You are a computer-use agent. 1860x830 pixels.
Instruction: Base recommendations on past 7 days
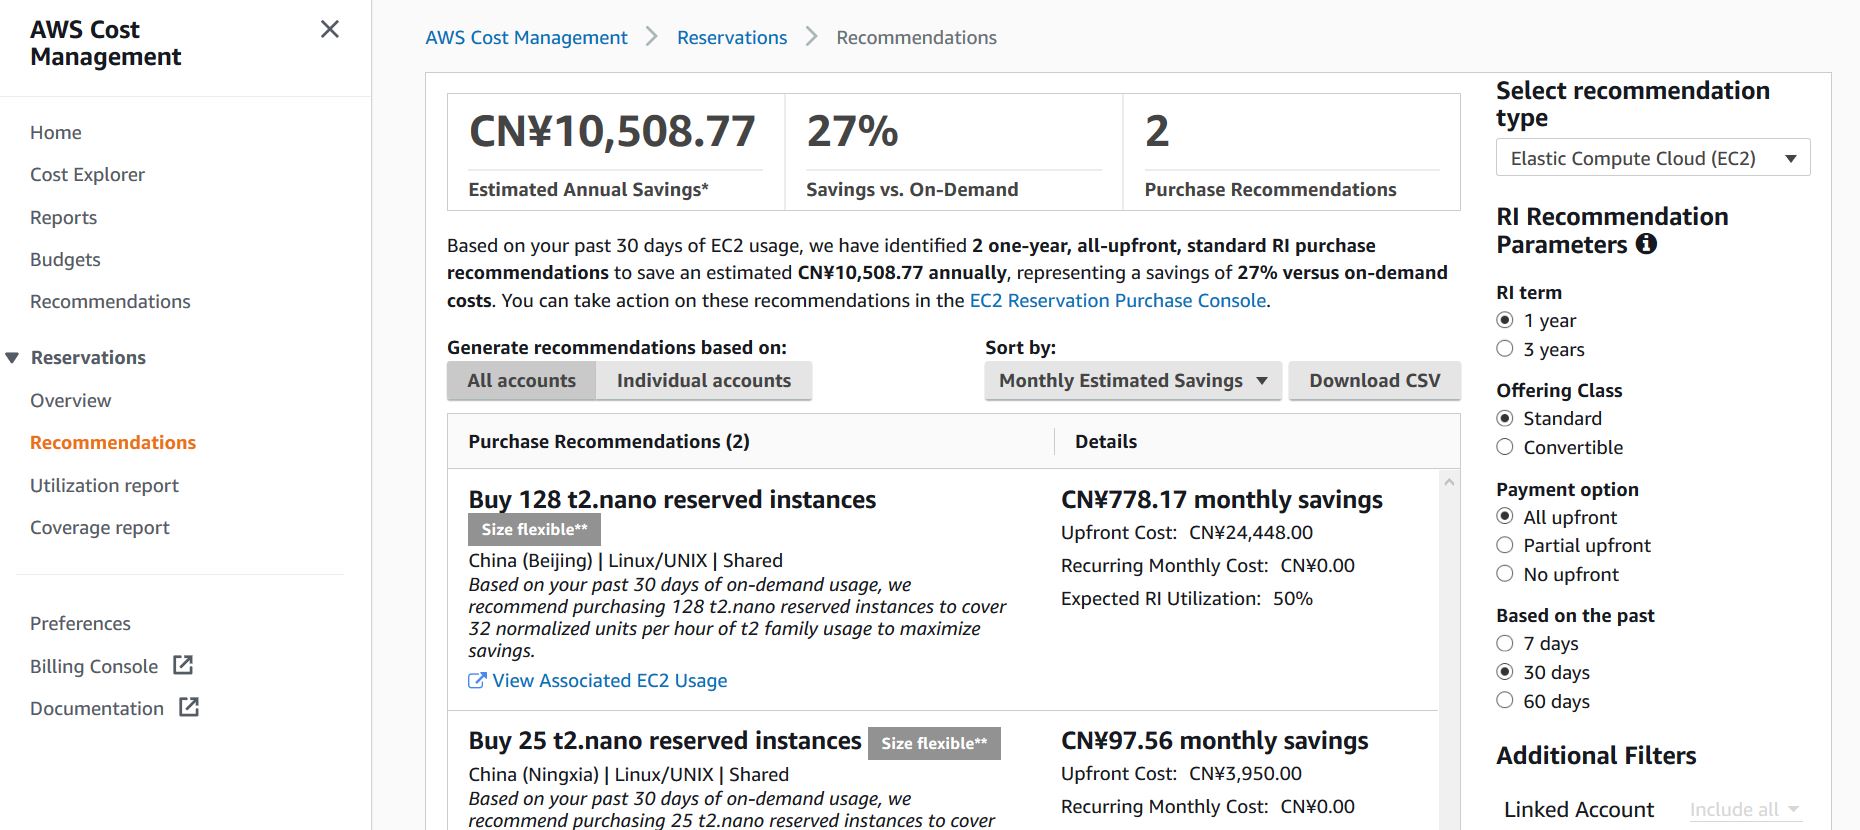click(x=1505, y=643)
